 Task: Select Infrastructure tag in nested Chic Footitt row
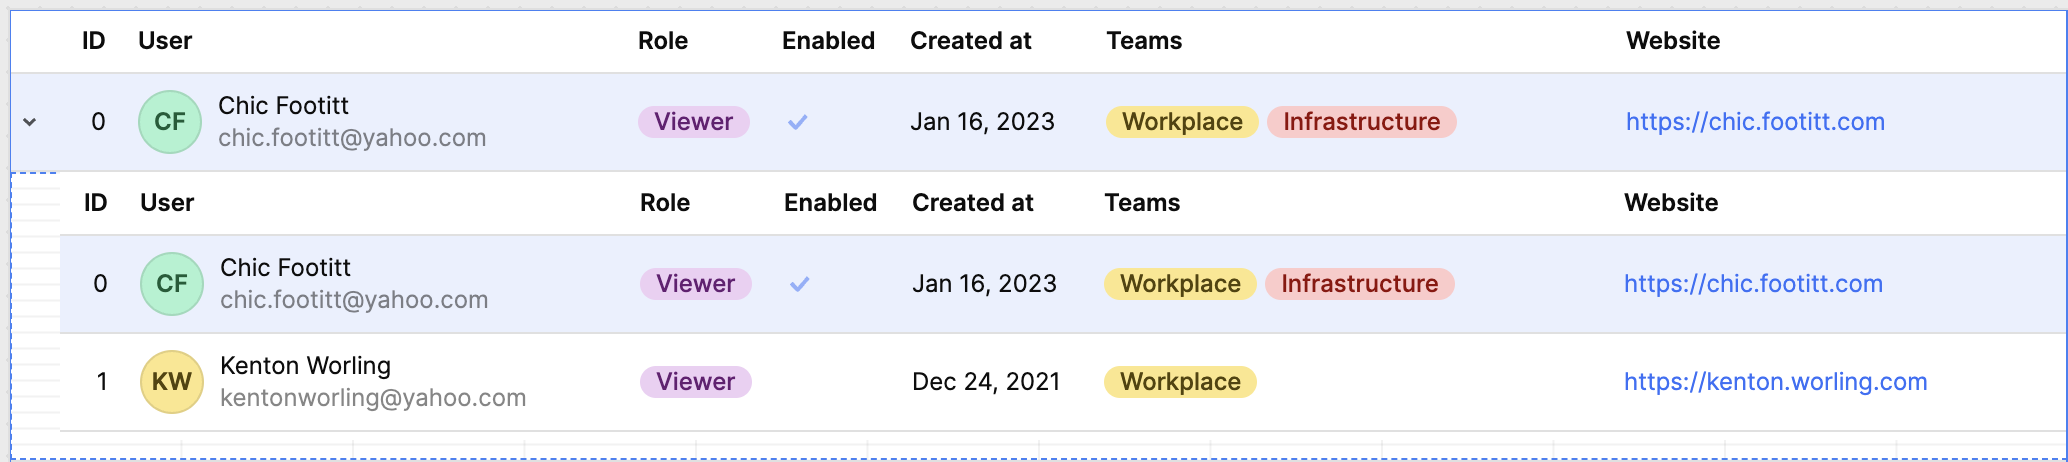click(x=1360, y=284)
